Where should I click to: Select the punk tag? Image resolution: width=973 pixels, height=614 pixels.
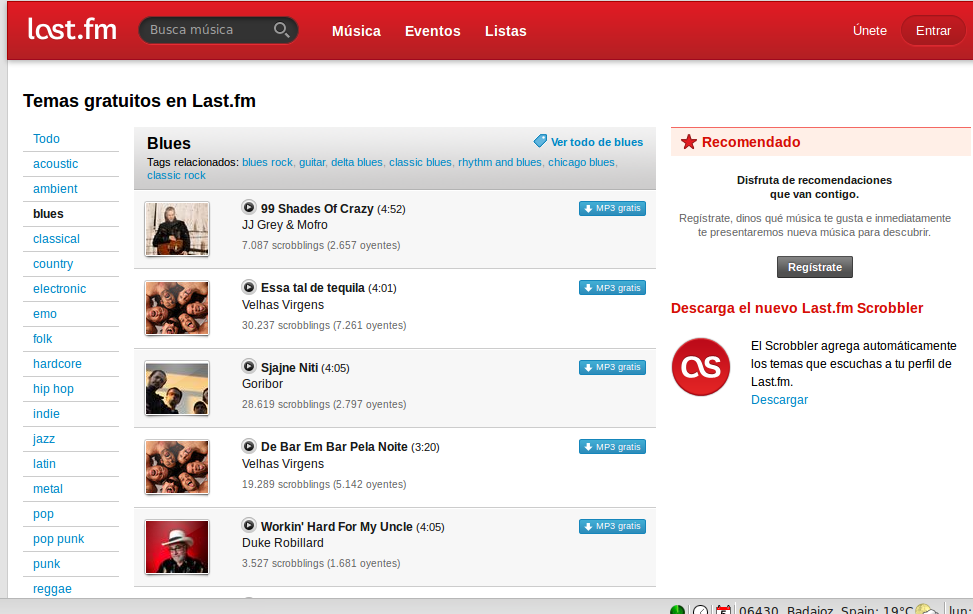click(x=47, y=564)
